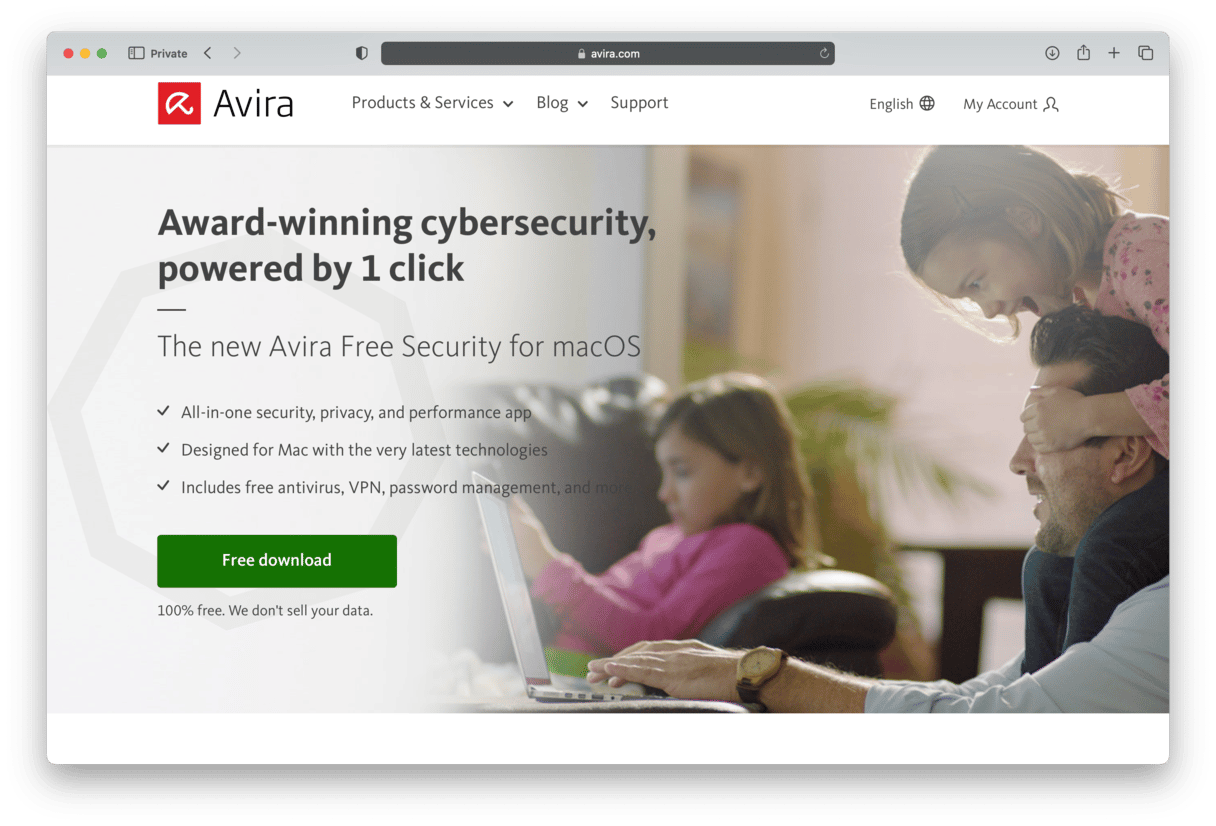Add a new tab with plus icon
Image resolution: width=1216 pixels, height=826 pixels.
coord(1114,53)
